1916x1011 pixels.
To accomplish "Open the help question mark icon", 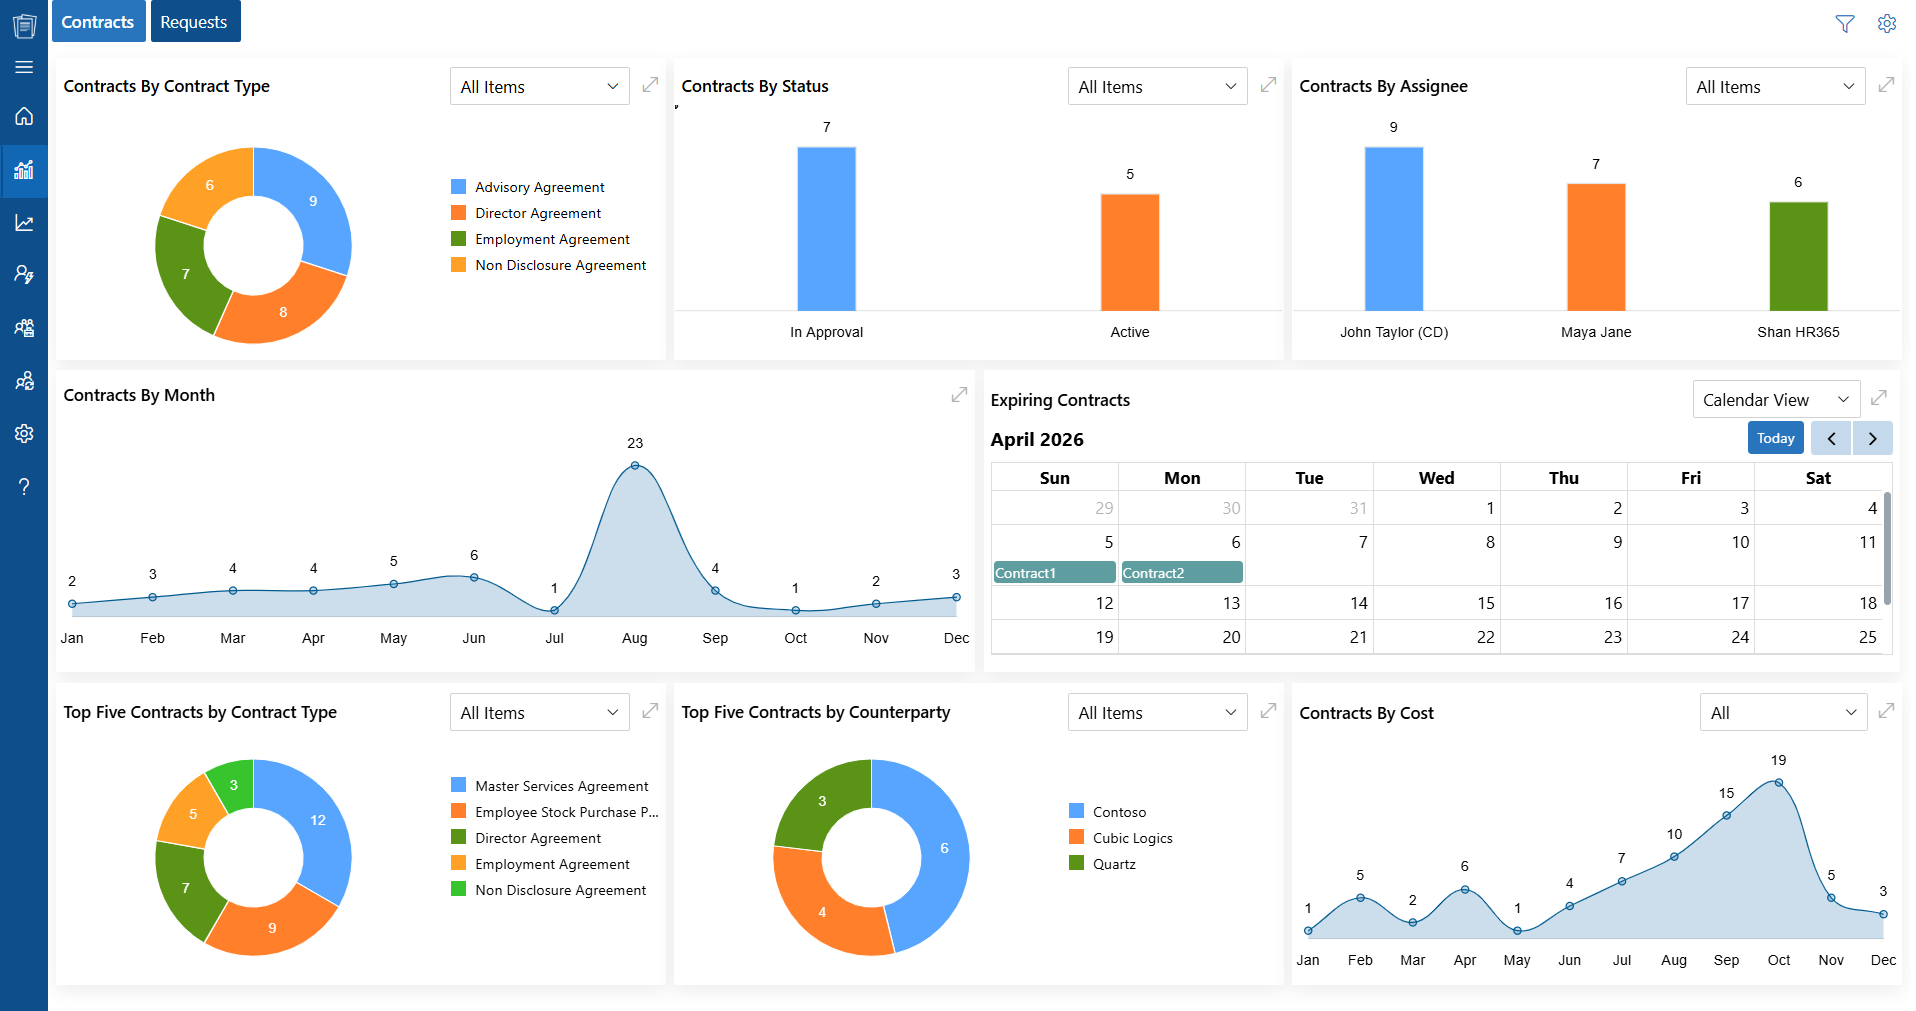I will point(24,487).
